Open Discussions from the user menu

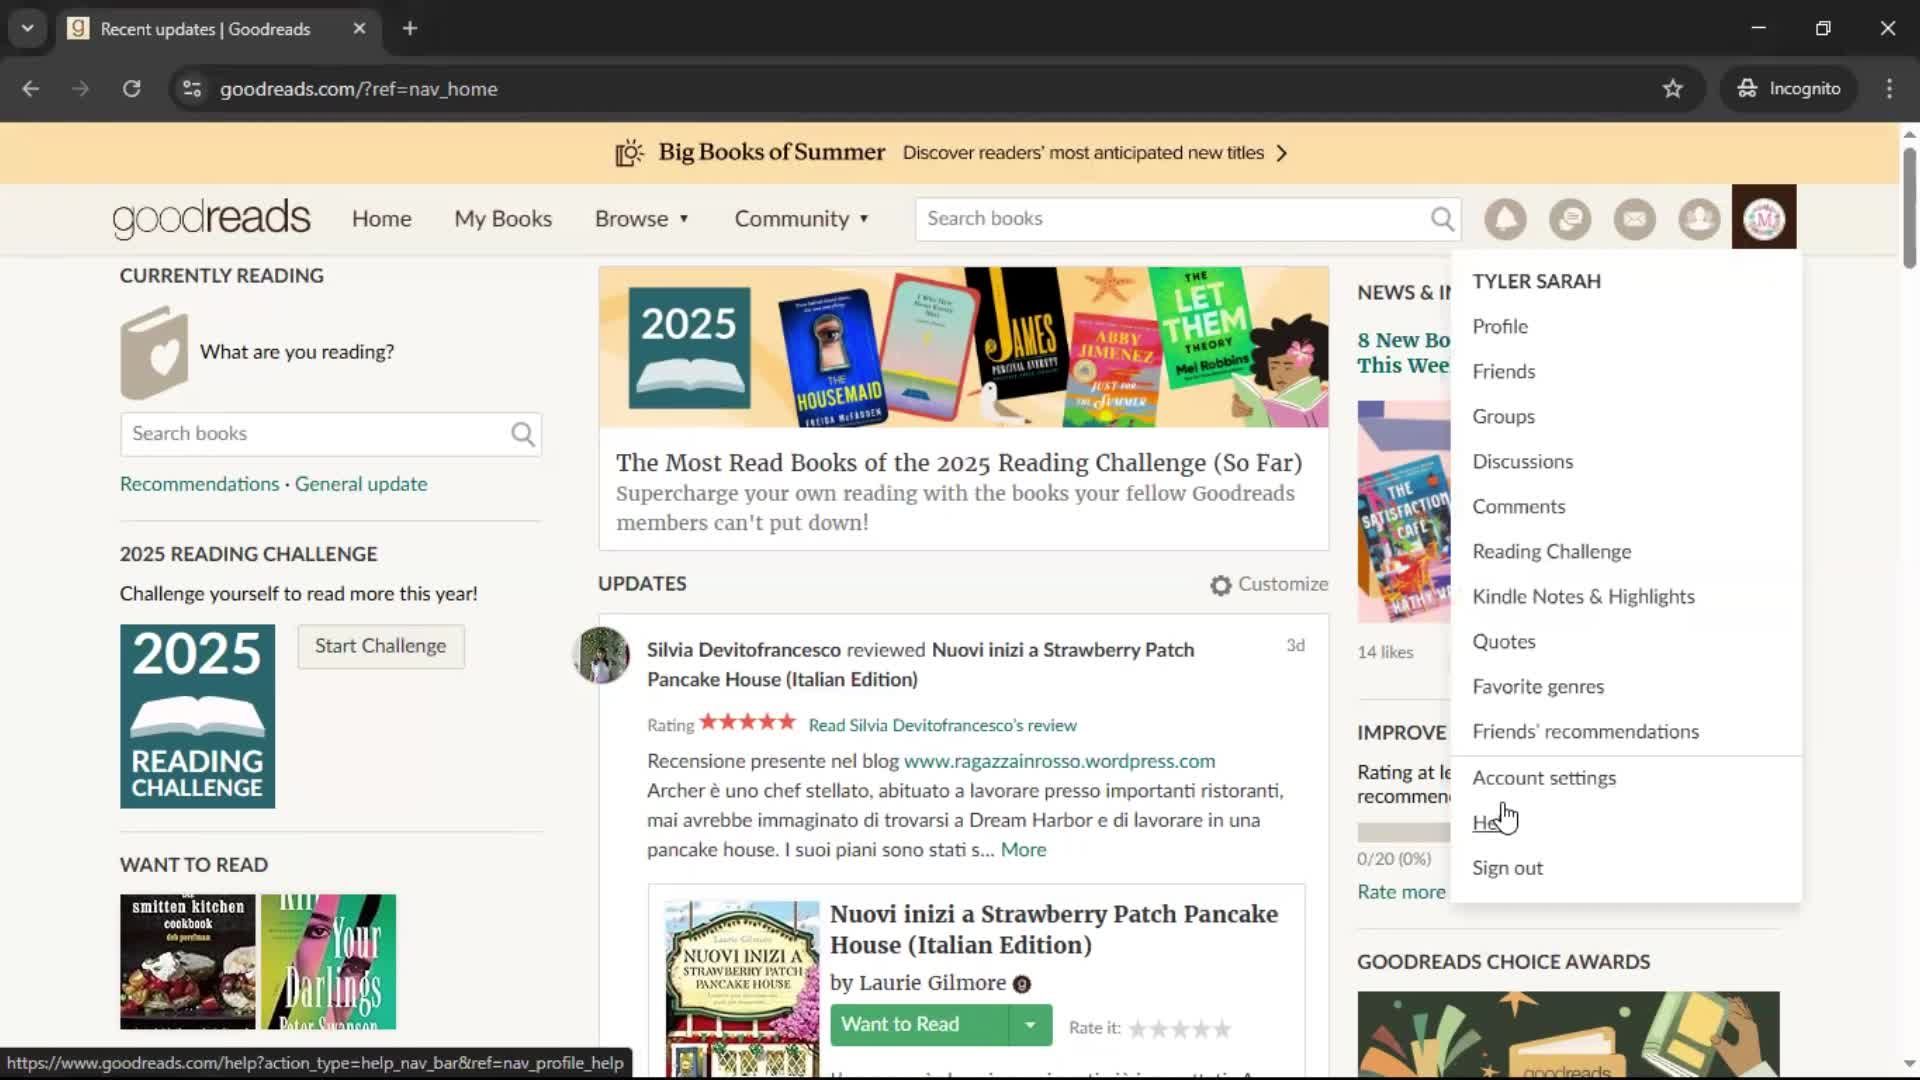(1523, 462)
